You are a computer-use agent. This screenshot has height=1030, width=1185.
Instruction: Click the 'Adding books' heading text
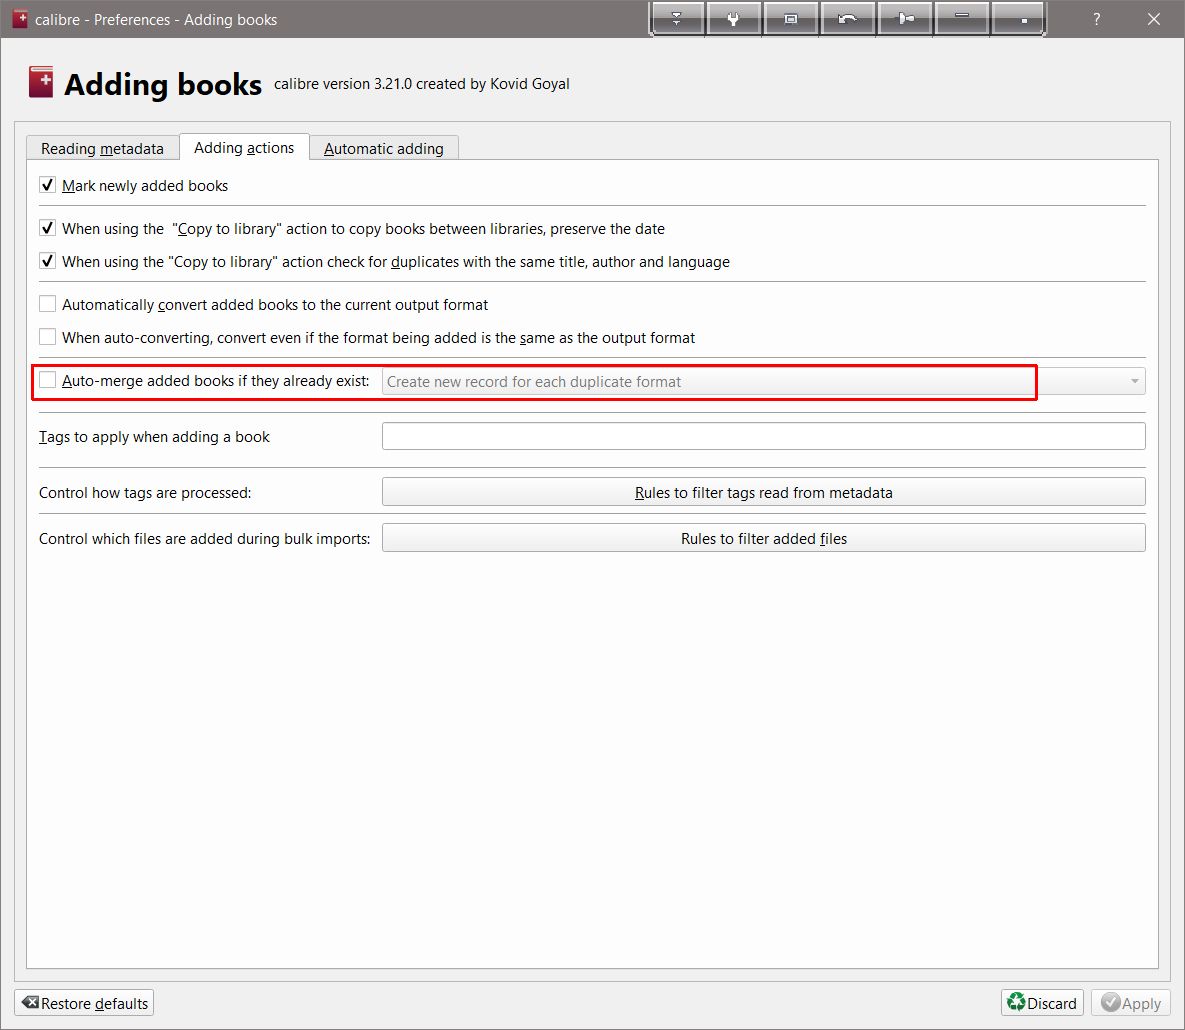tap(162, 84)
